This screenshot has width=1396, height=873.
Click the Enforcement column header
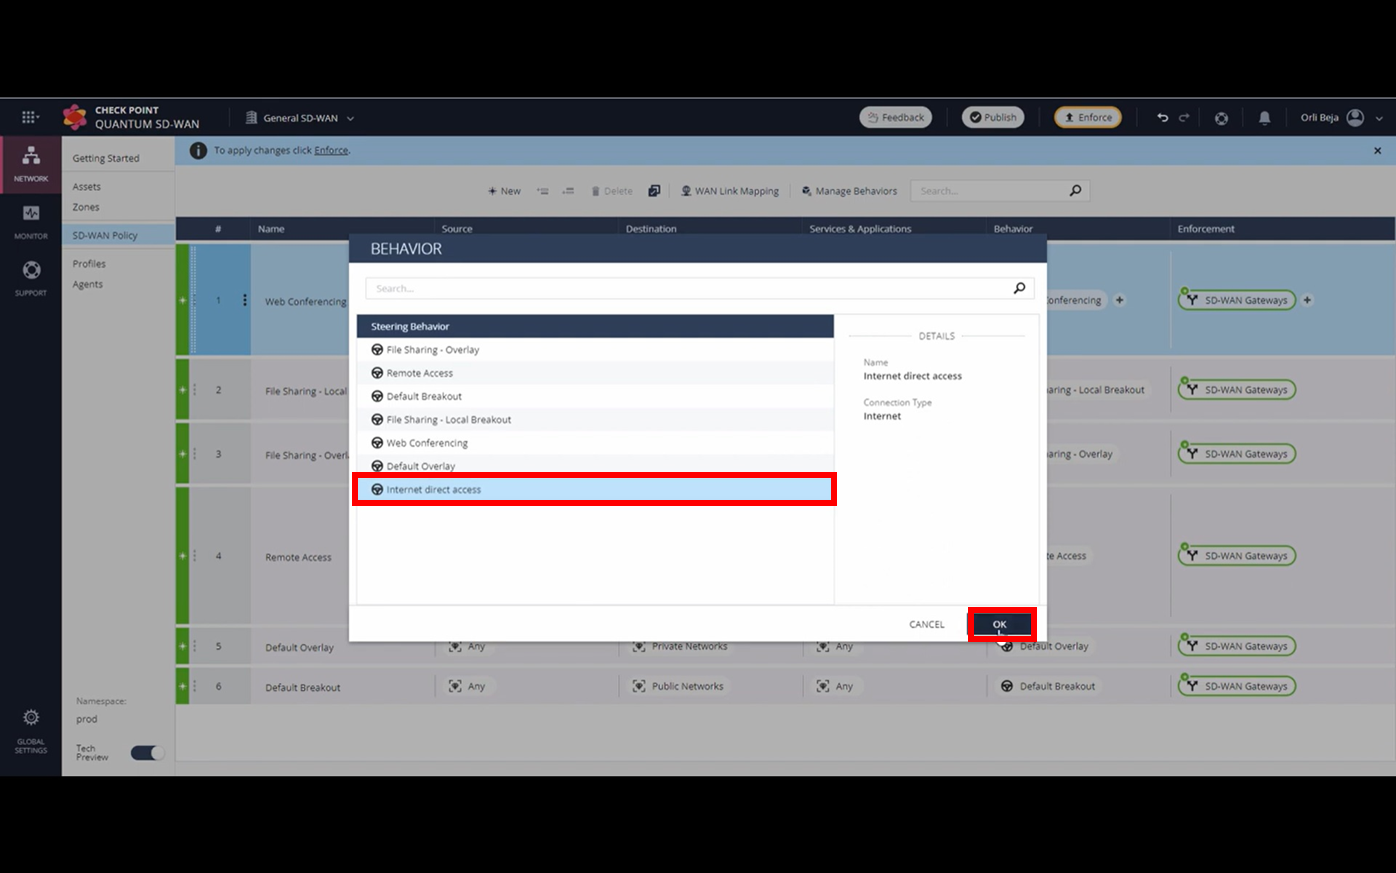[1206, 229]
